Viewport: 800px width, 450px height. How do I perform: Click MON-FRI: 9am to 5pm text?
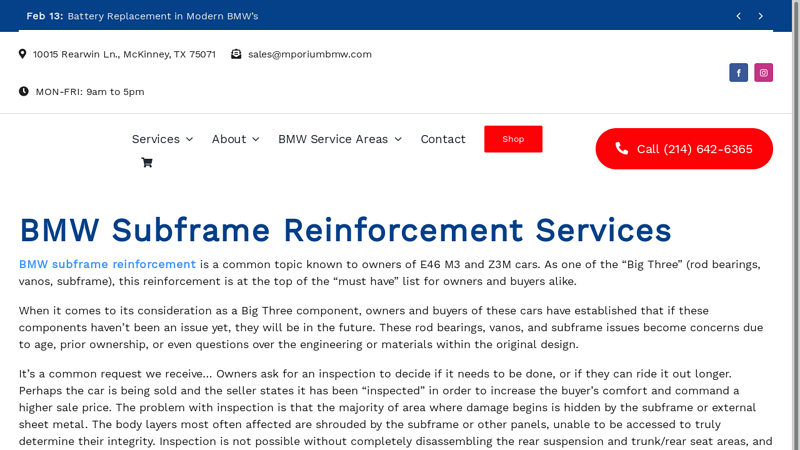click(90, 92)
